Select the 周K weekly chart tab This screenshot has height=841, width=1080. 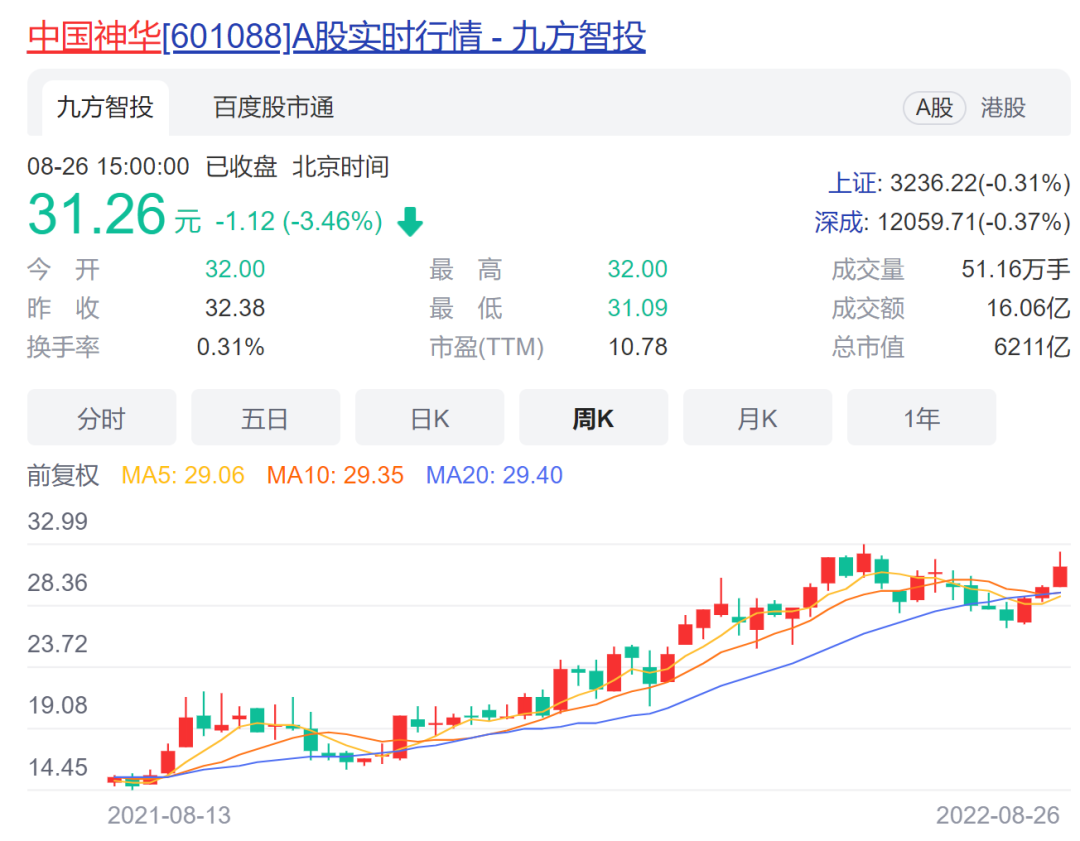pos(594,417)
